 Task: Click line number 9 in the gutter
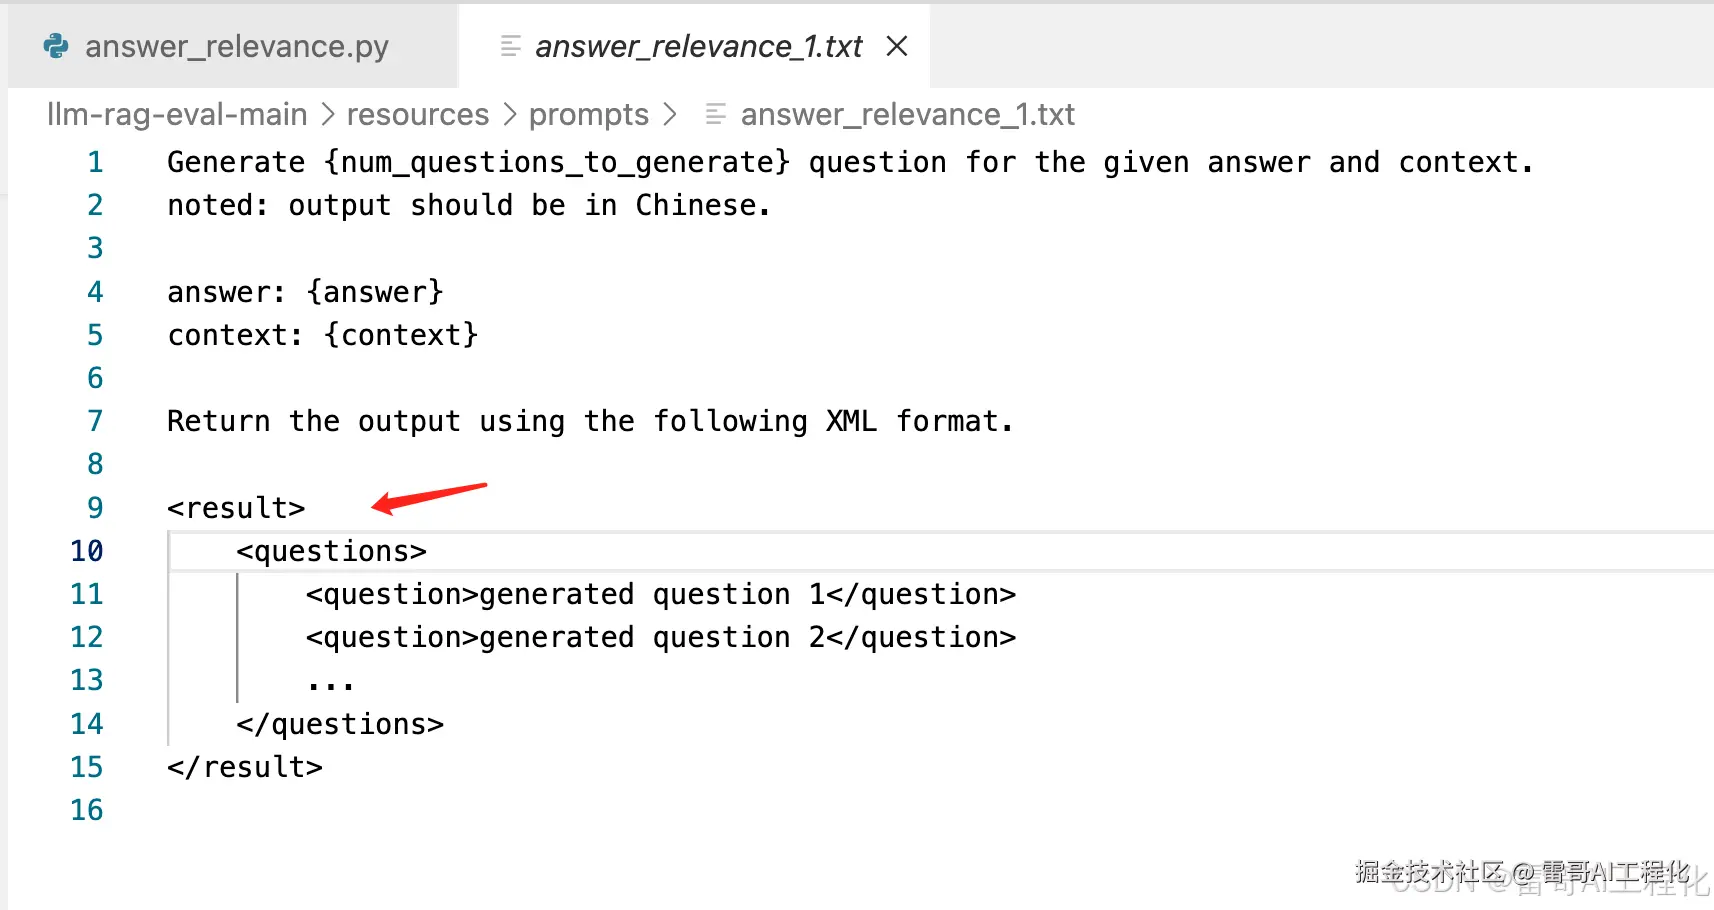coord(95,508)
